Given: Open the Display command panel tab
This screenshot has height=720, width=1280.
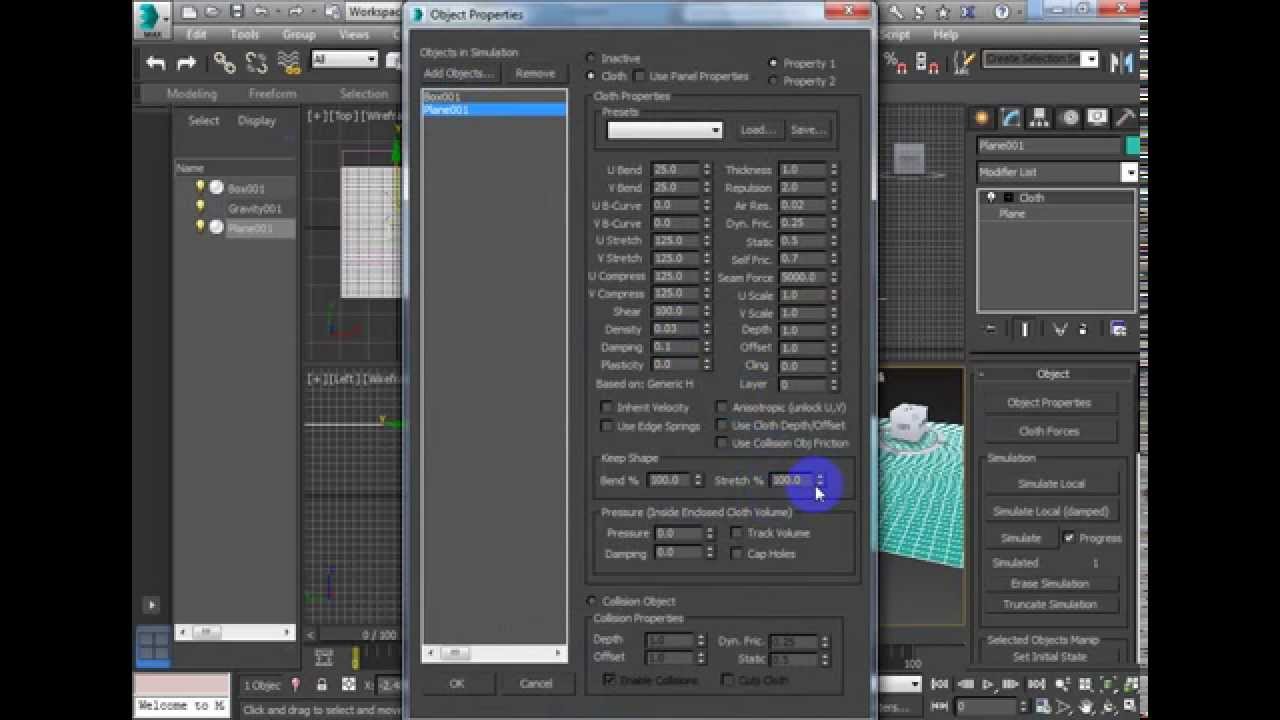Looking at the screenshot, I should (x=1098, y=118).
